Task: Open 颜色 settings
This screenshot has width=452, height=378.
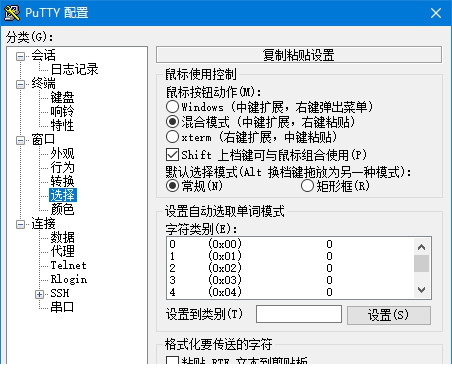Action: pos(62,209)
